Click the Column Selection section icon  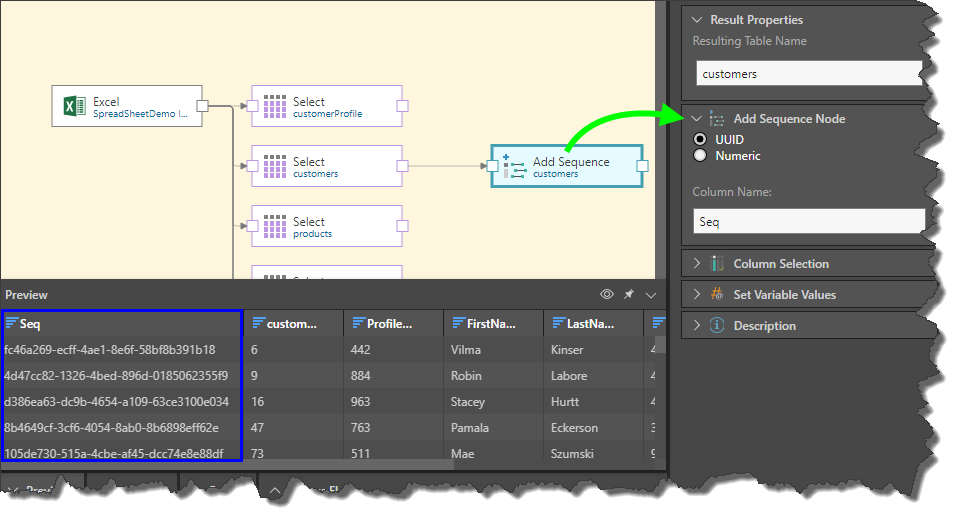click(717, 264)
